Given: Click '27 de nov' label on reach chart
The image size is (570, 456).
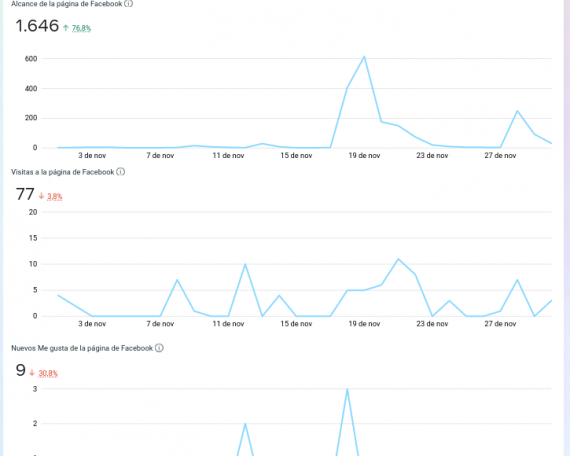Looking at the screenshot, I should click(500, 156).
